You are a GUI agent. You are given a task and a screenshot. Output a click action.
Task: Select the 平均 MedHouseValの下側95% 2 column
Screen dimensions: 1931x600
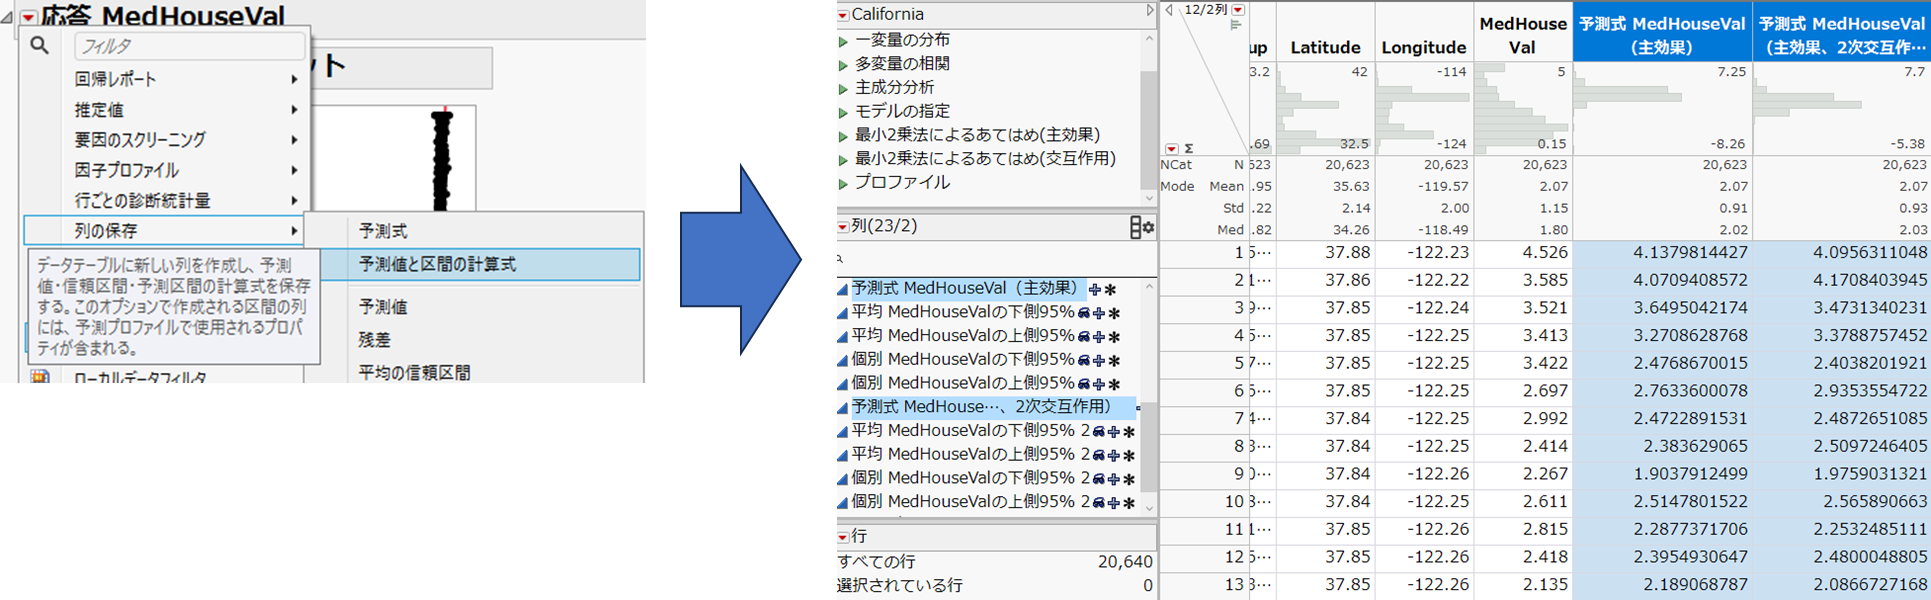971,431
